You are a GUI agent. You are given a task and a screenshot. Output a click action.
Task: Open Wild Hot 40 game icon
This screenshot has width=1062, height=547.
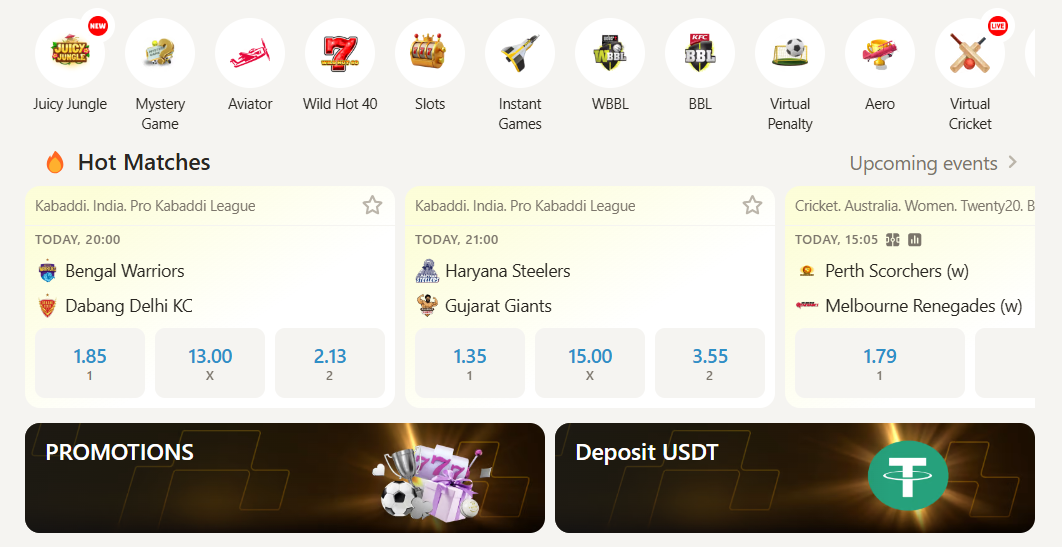[x=340, y=53]
